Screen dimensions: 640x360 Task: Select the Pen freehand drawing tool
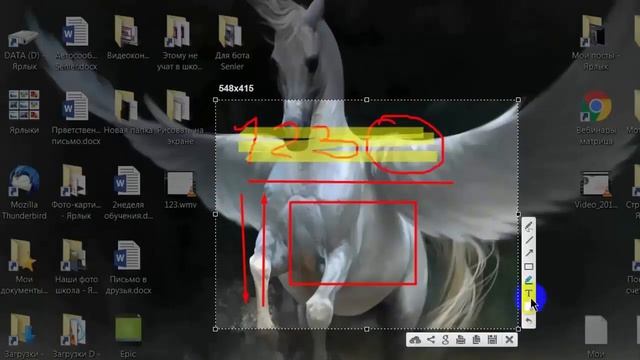point(529,227)
